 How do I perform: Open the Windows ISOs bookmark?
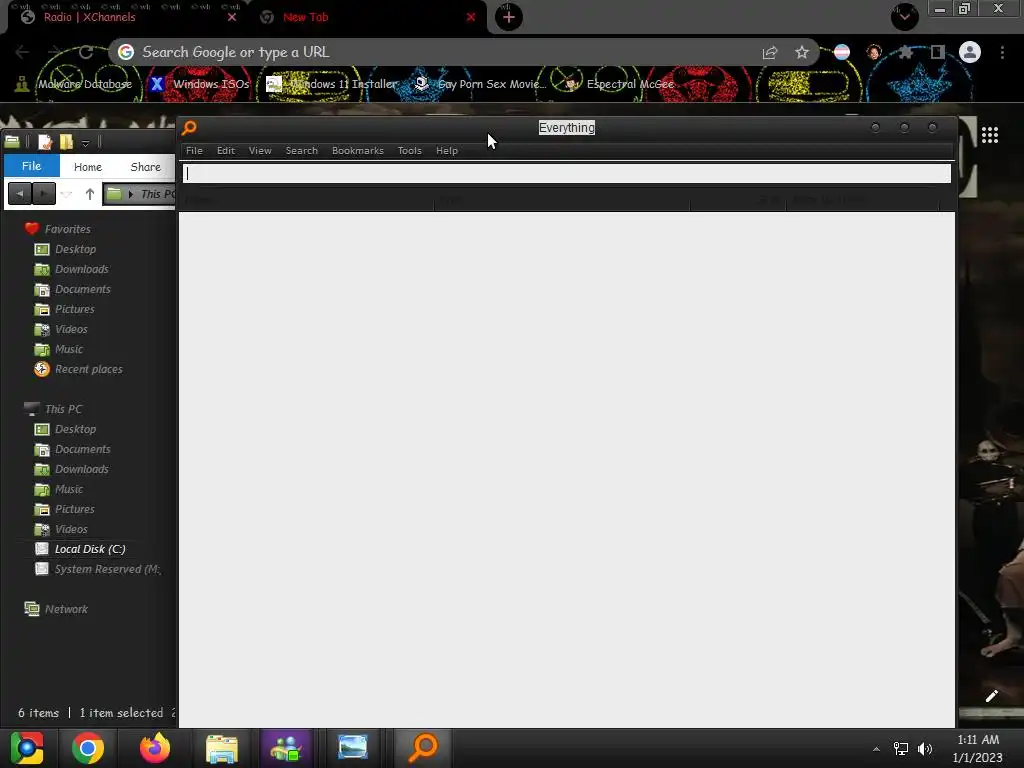[x=199, y=84]
